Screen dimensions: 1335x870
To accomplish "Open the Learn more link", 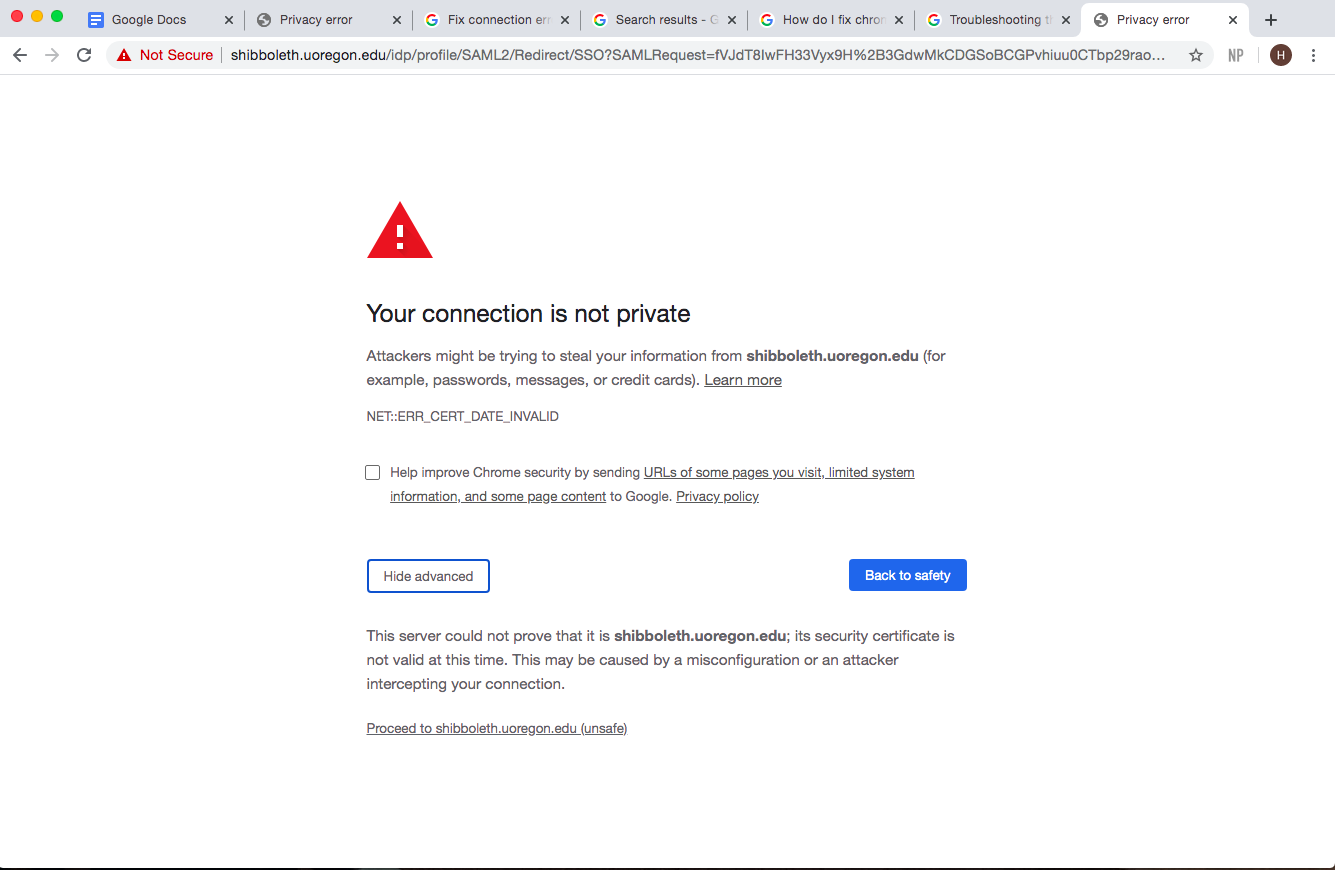I will tap(743, 380).
